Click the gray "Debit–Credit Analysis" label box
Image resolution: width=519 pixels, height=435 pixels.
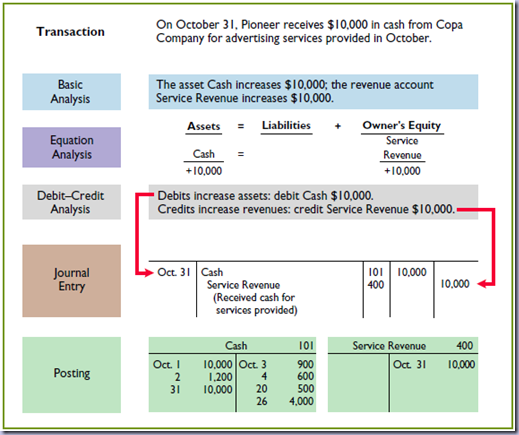(71, 202)
